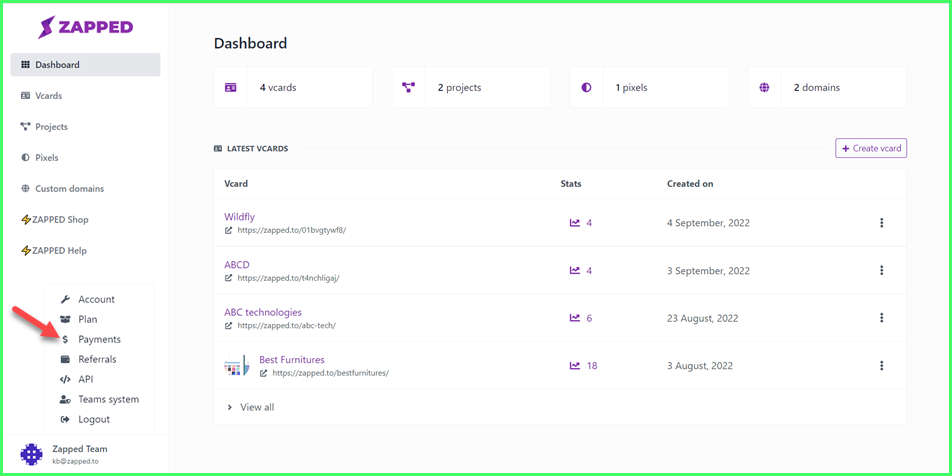Image resolution: width=952 pixels, height=476 pixels.
Task: Click the pixels half-circle icon
Action: pos(586,87)
